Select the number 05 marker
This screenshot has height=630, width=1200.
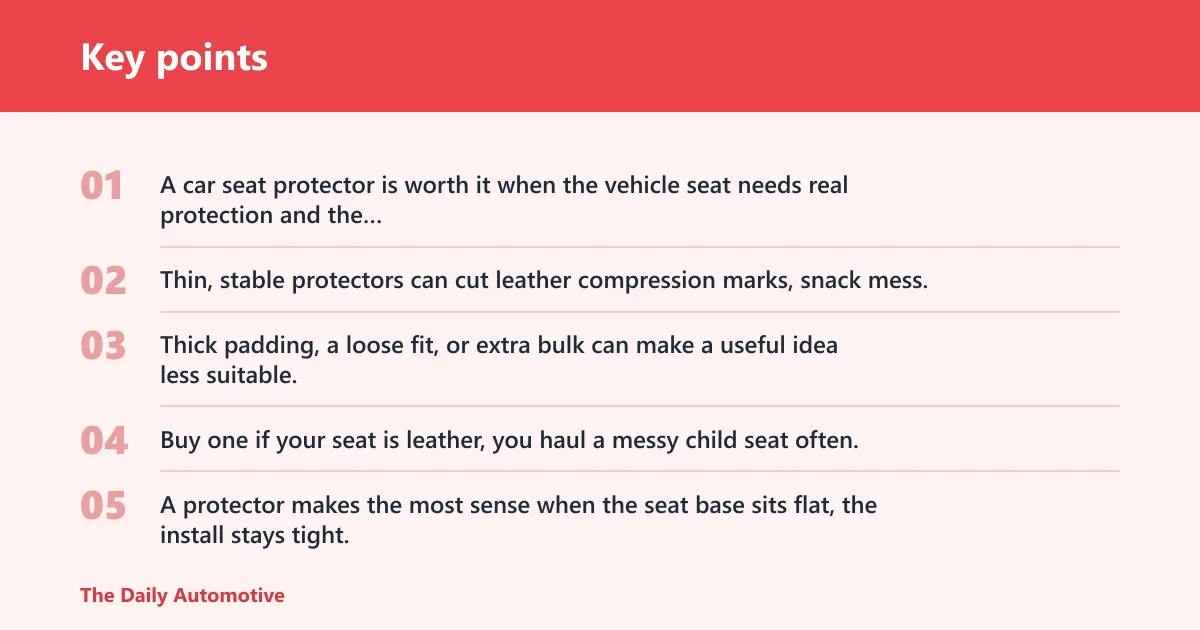(x=103, y=506)
